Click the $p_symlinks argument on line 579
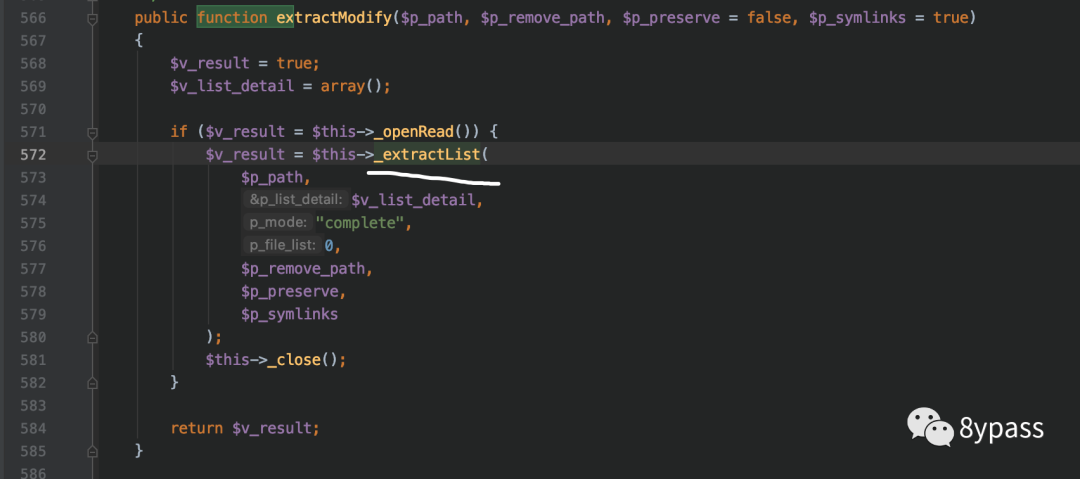This screenshot has width=1080, height=479. (289, 314)
